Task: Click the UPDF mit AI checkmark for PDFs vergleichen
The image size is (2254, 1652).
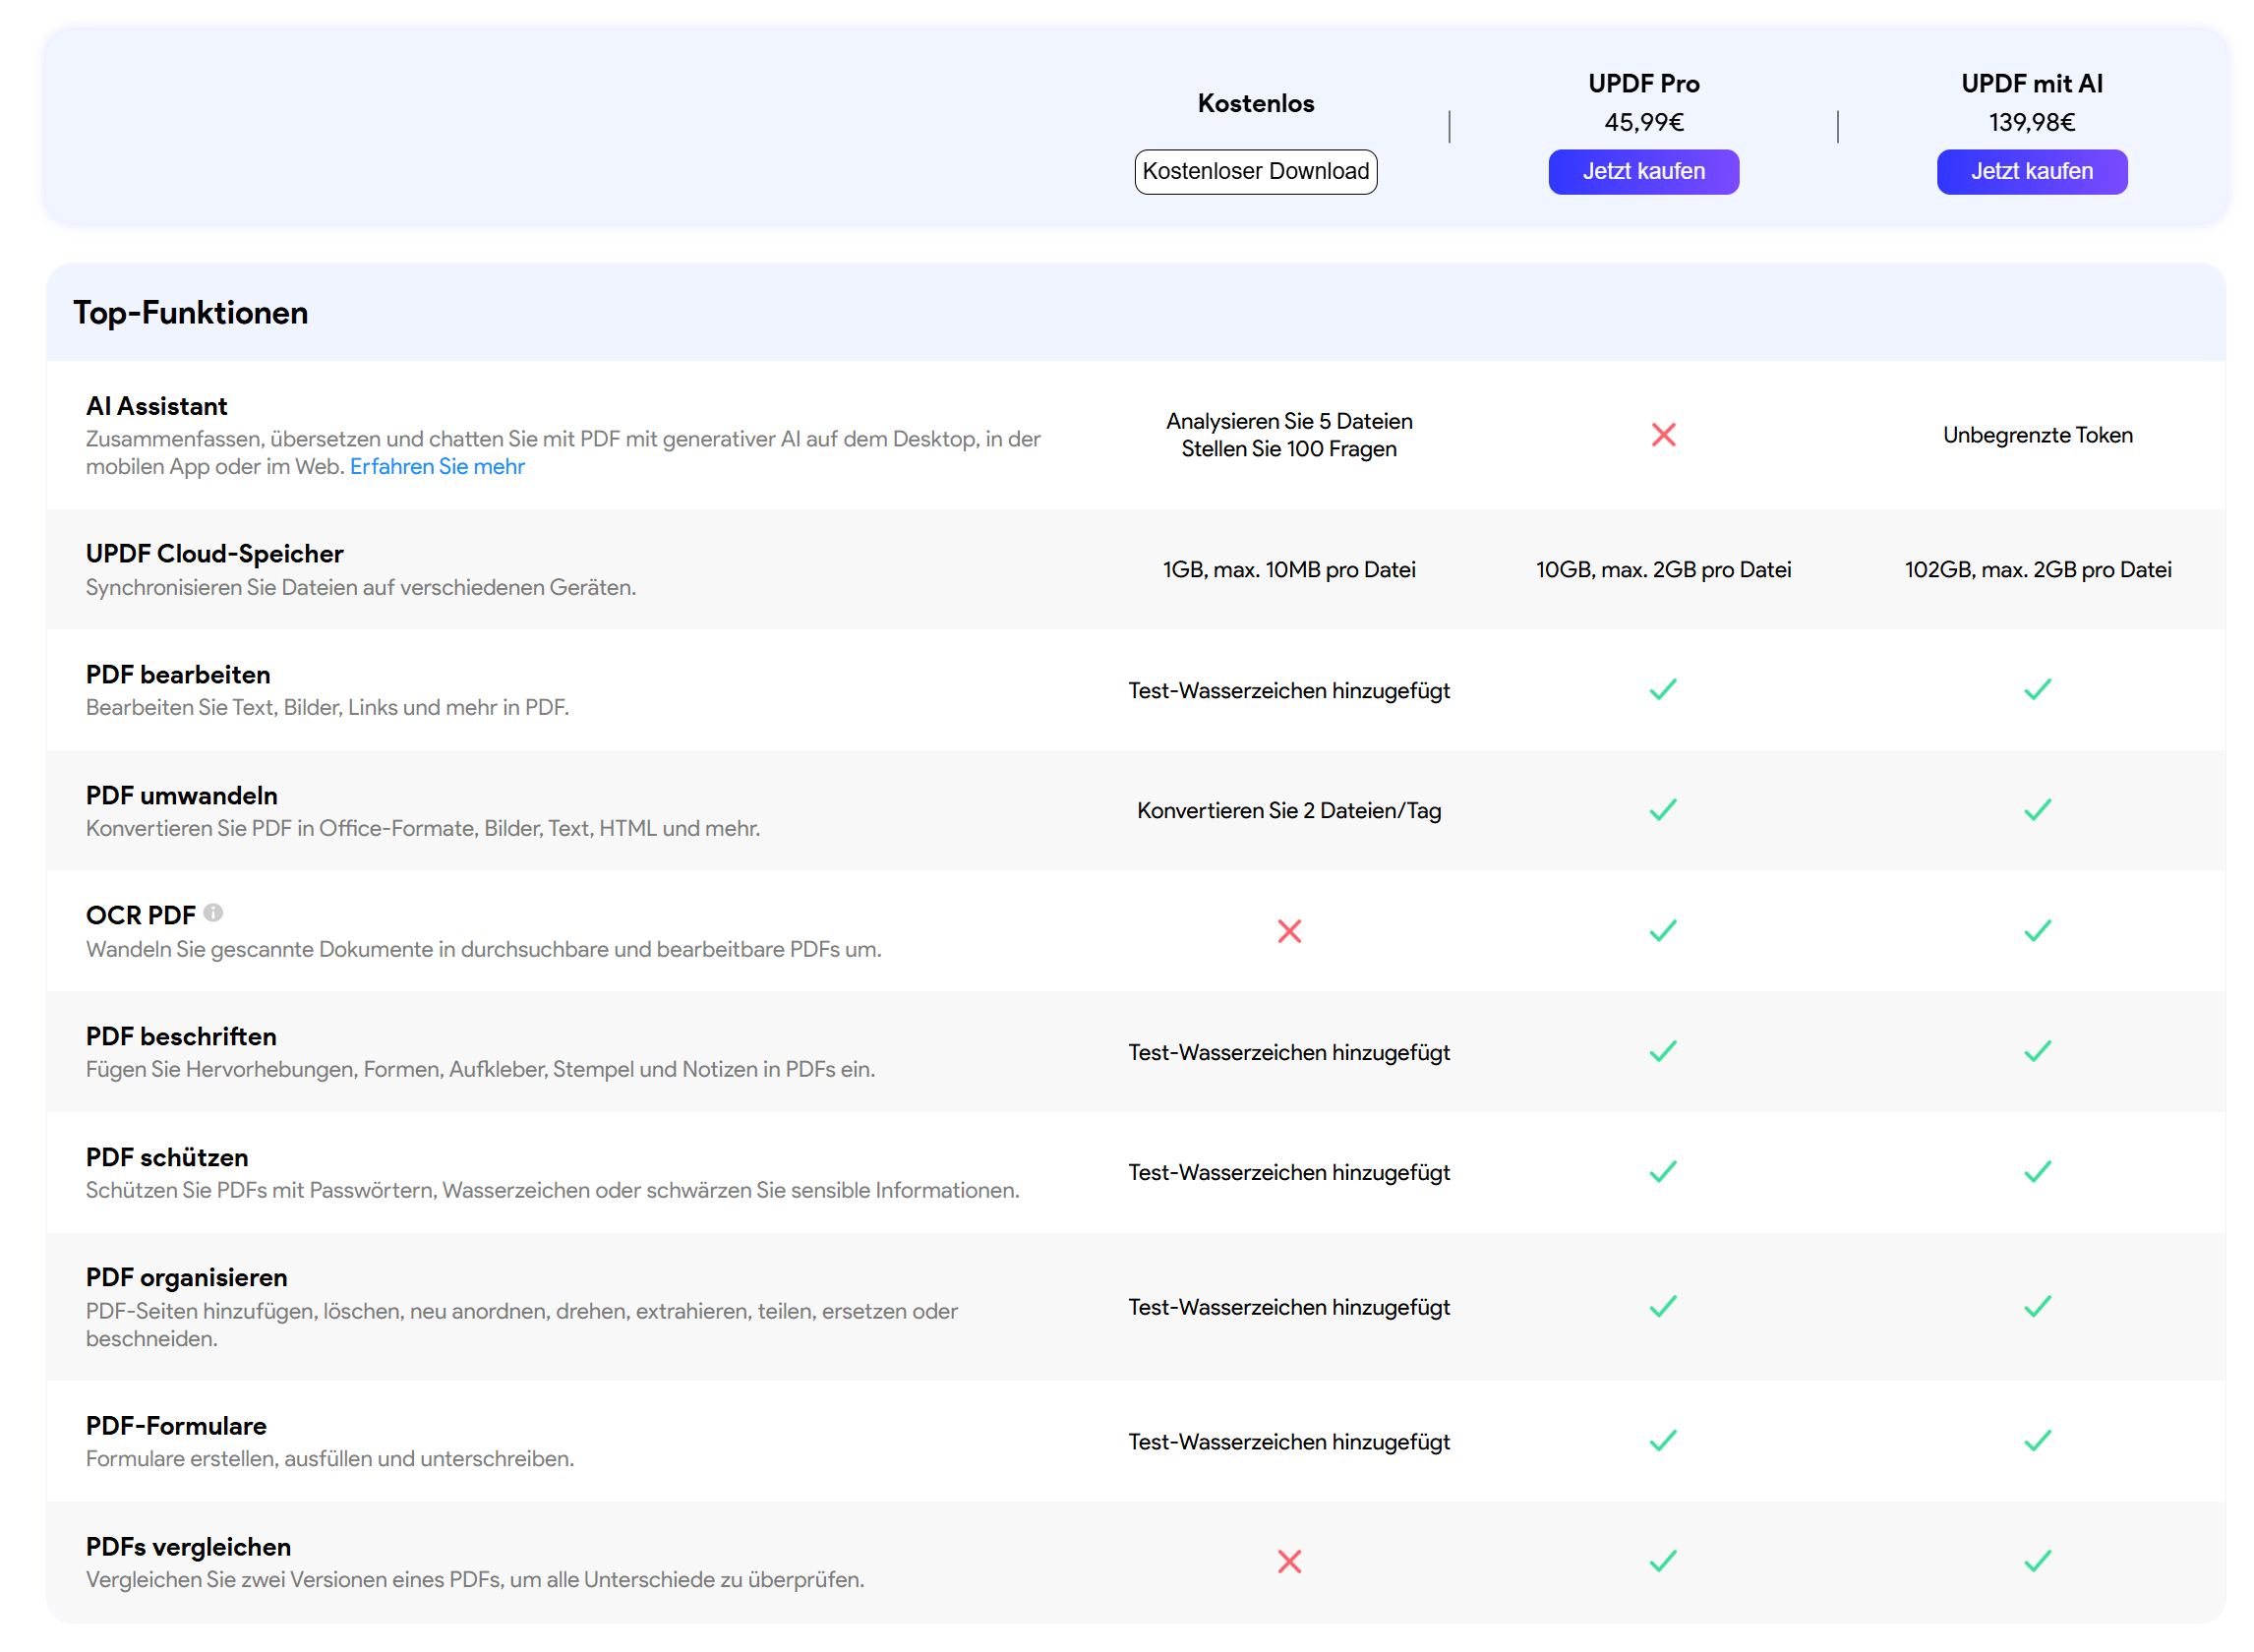Action: pos(2037,1561)
